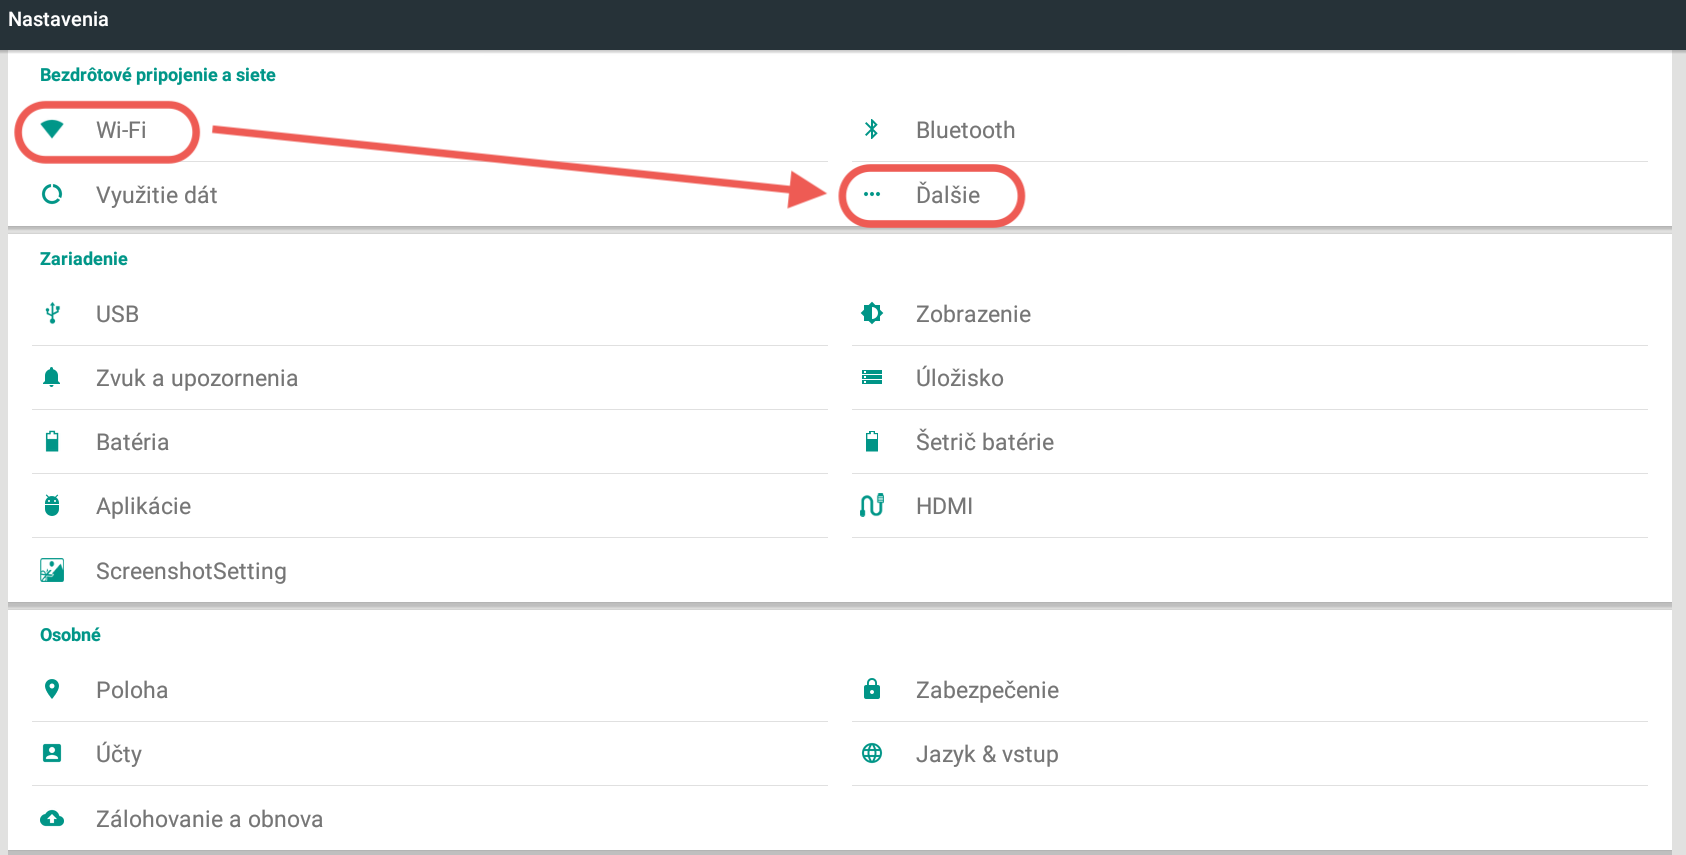1686x855 pixels.
Task: Open Zálohovanie a obnova
Action: (x=209, y=819)
